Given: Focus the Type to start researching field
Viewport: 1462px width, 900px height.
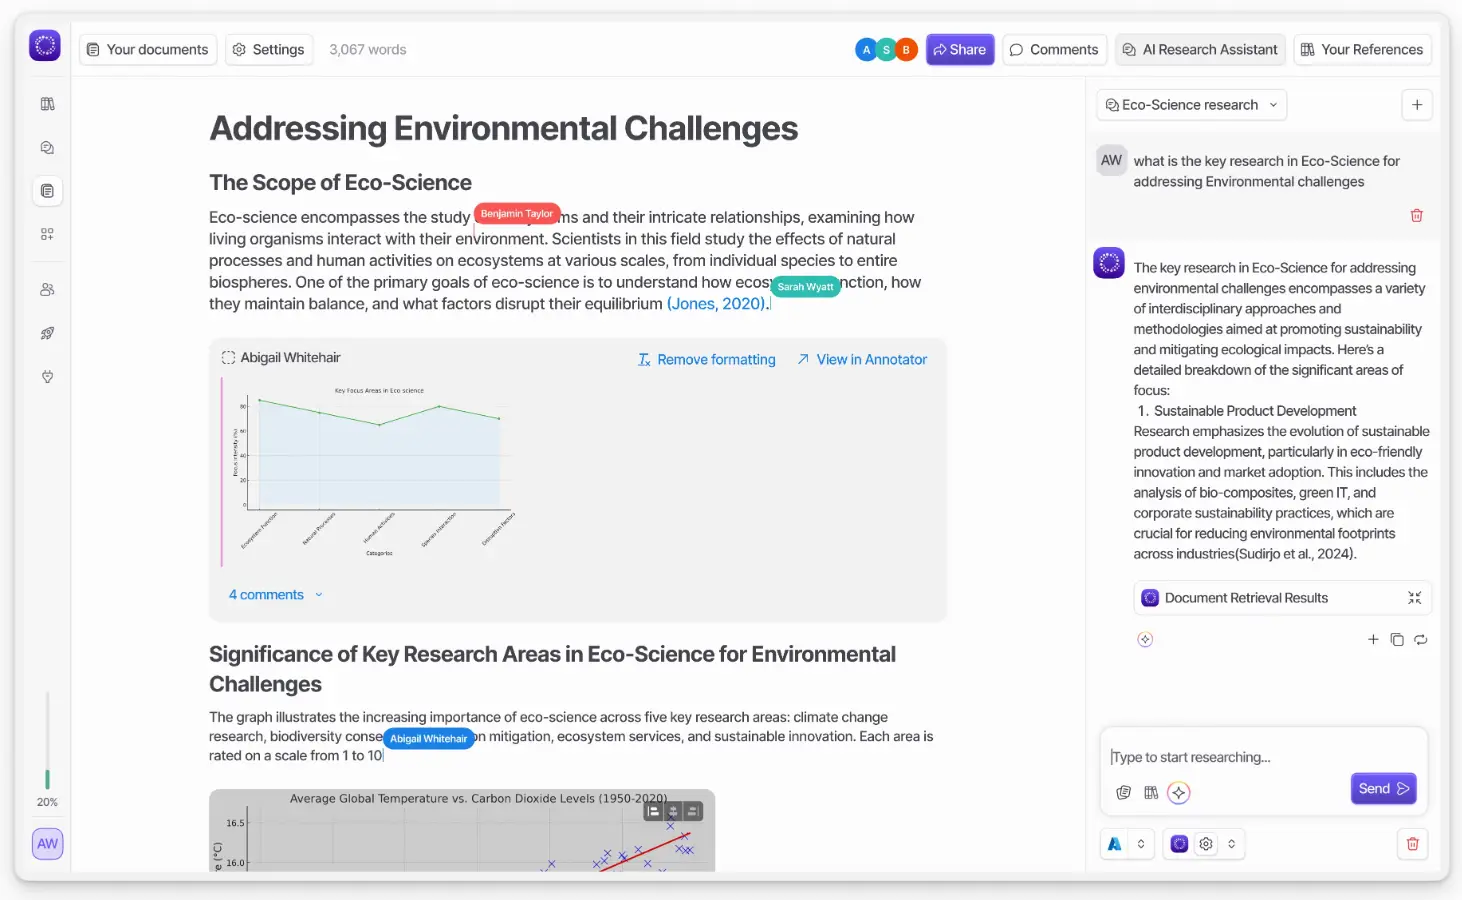Looking at the screenshot, I should click(x=1263, y=757).
